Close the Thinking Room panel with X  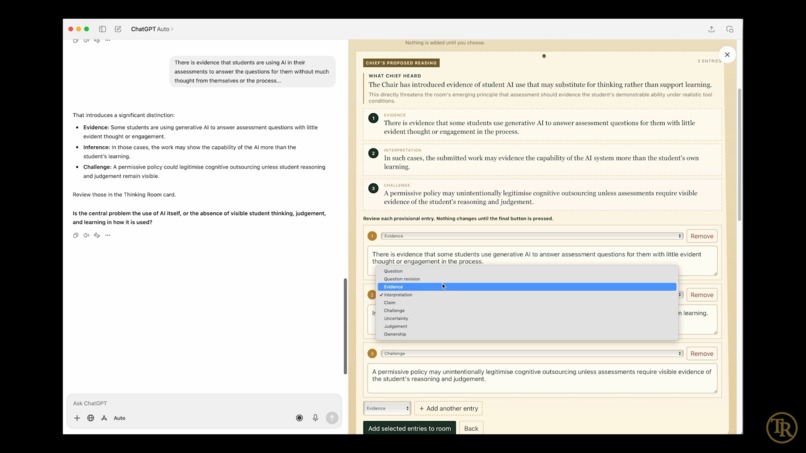tap(727, 55)
